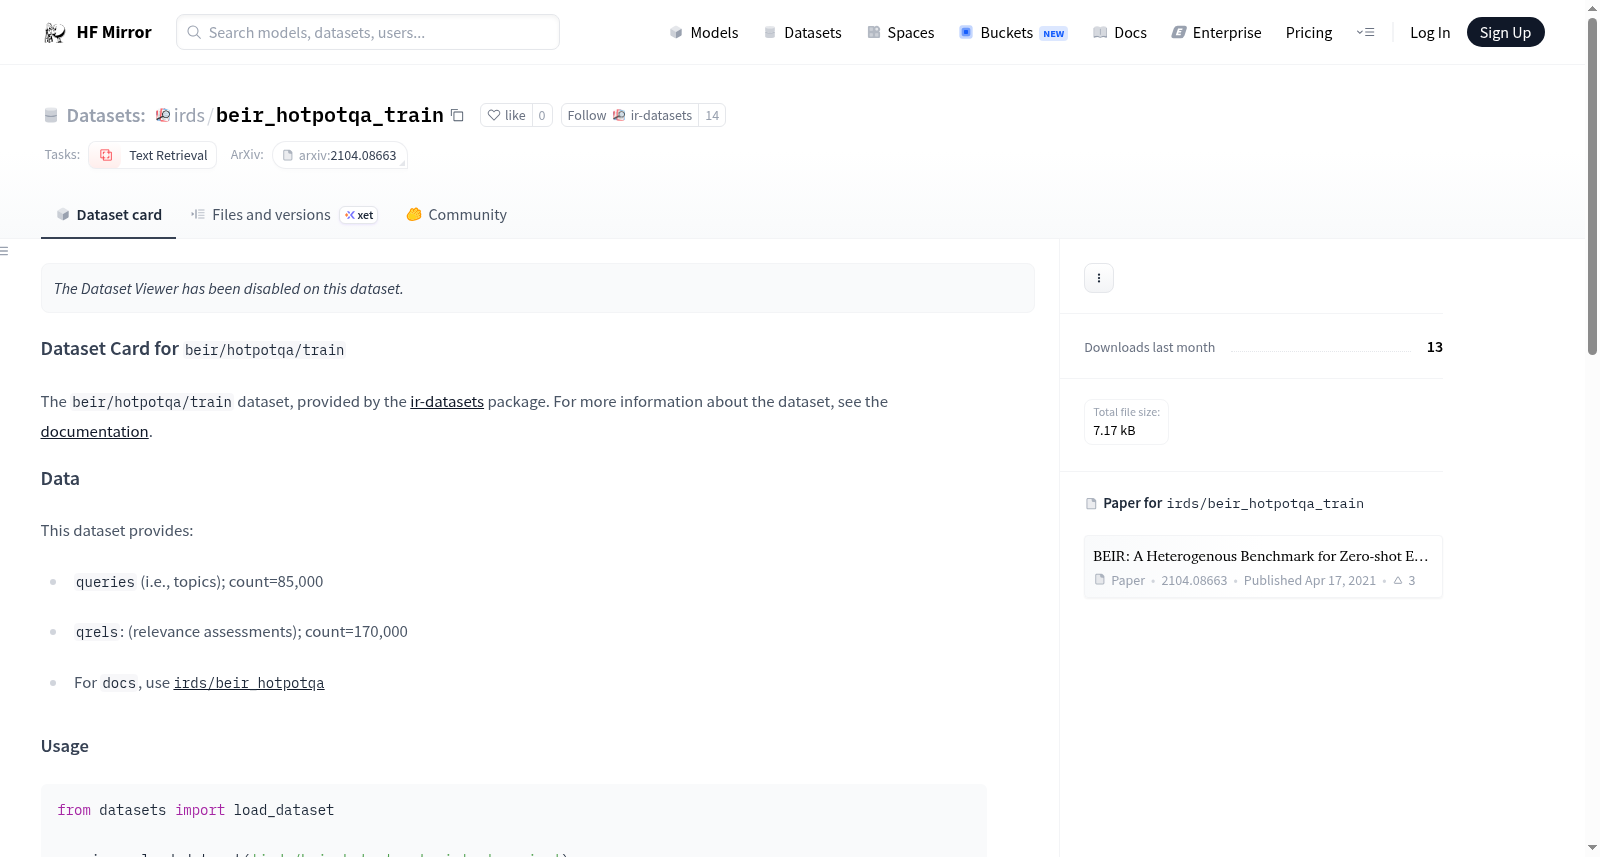
Task: Expand the extra navigation menu icon
Action: pos(1365,32)
